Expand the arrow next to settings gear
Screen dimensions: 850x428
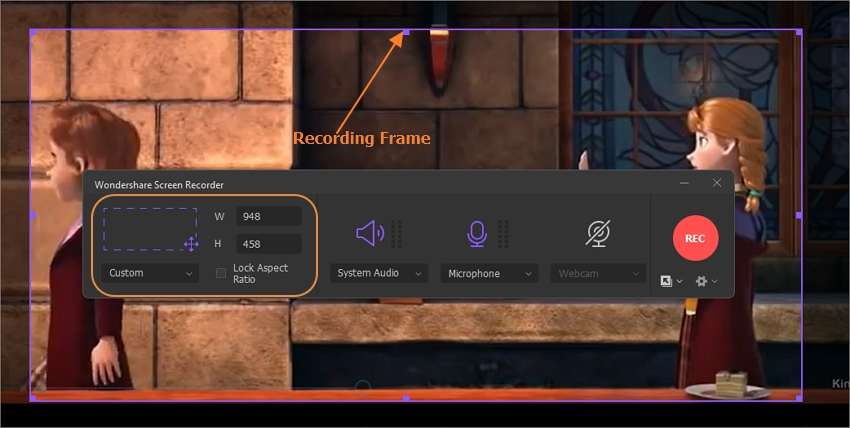tap(714, 281)
